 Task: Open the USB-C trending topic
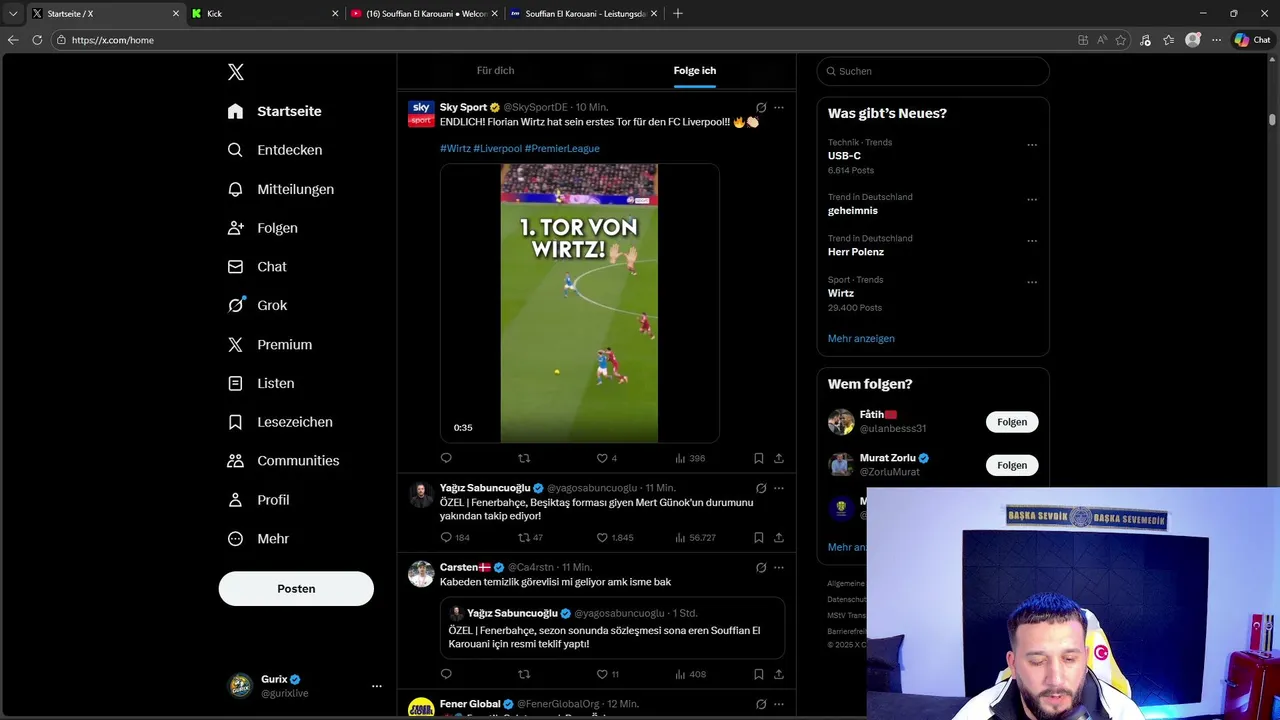pyautogui.click(x=844, y=156)
